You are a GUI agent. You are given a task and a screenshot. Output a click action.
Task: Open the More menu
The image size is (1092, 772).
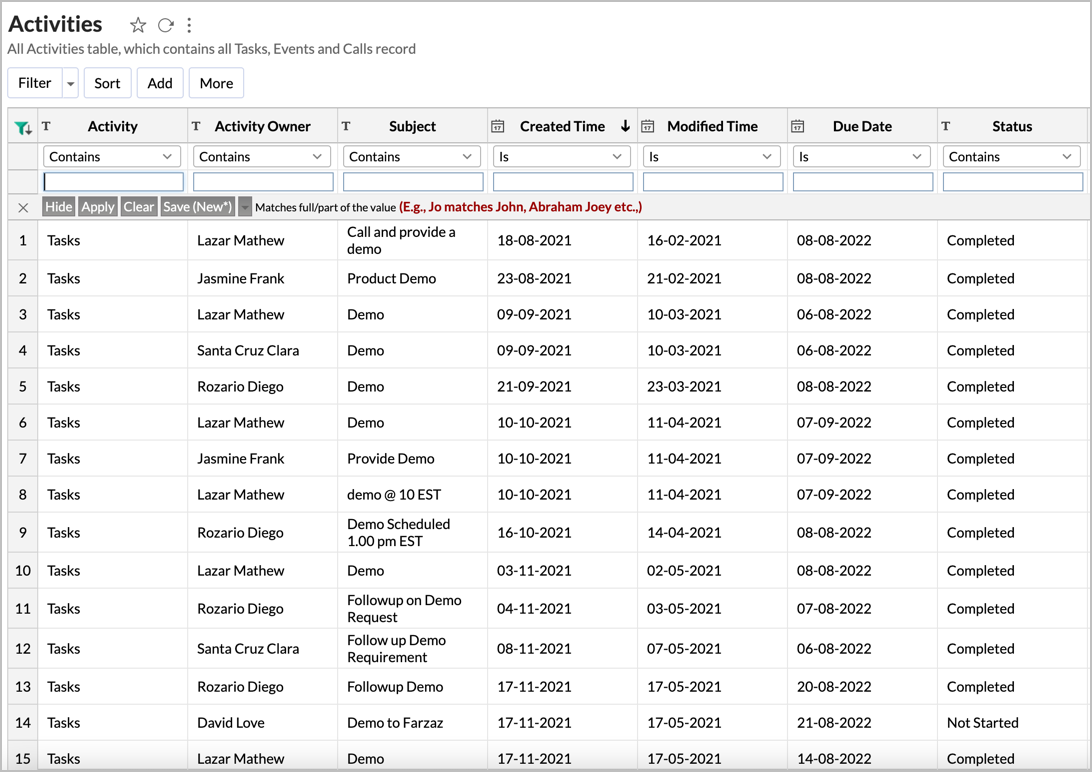tap(216, 83)
